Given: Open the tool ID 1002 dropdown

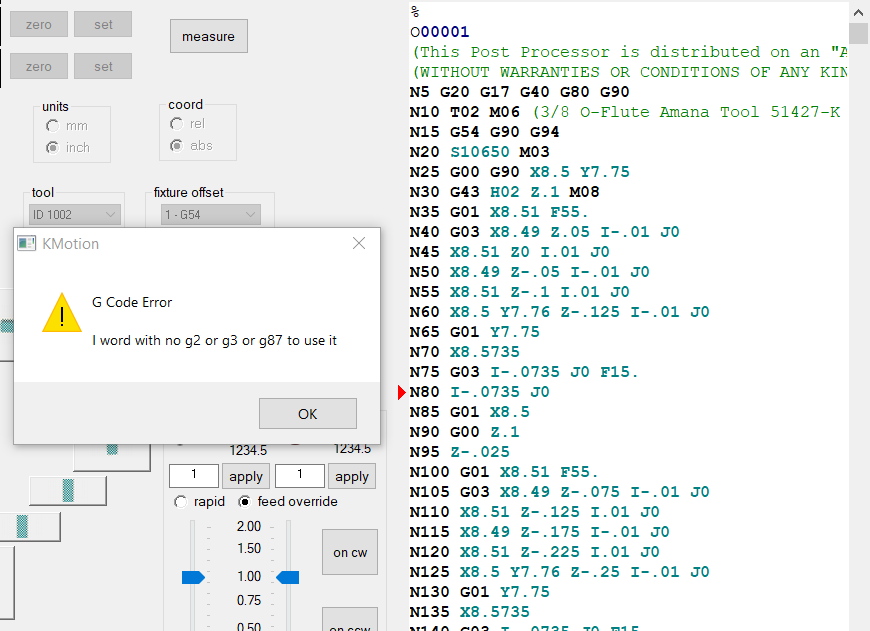Looking at the screenshot, I should [75, 215].
